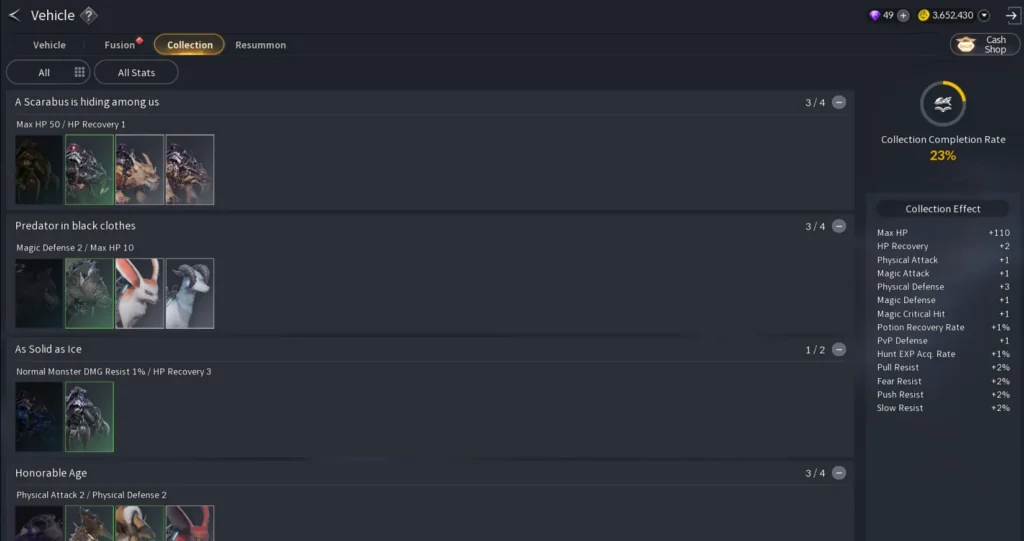Image resolution: width=1024 pixels, height=541 pixels.
Task: Open the All Stats filter
Action: pyautogui.click(x=136, y=73)
